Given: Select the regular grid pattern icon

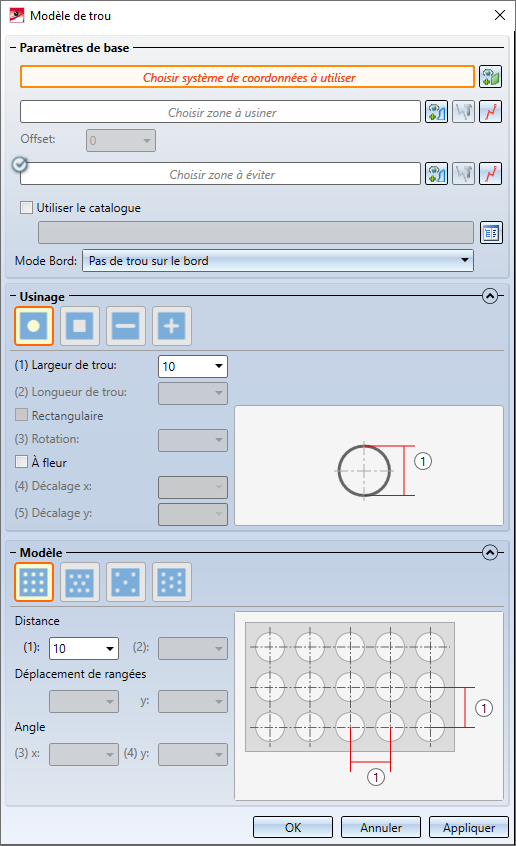Looking at the screenshot, I should [34, 582].
